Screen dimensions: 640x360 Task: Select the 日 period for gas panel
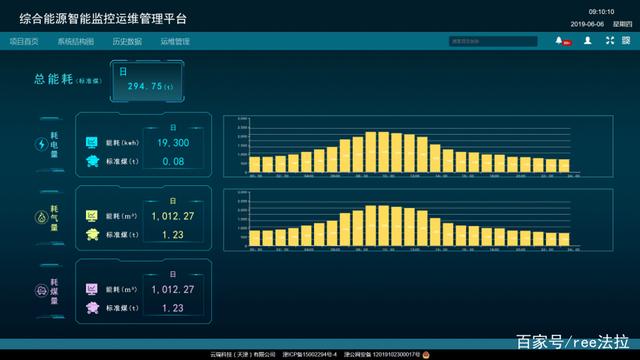(x=173, y=201)
